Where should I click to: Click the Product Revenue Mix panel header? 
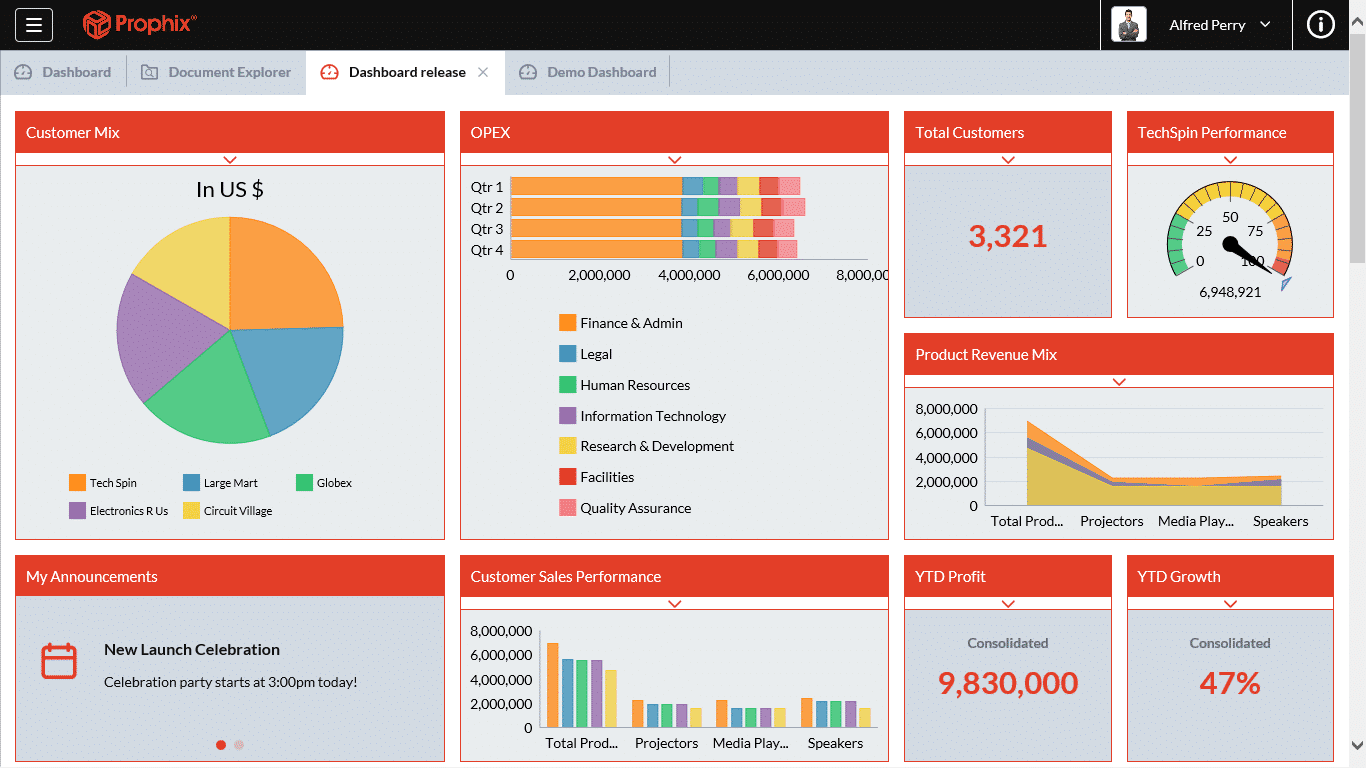click(1119, 354)
